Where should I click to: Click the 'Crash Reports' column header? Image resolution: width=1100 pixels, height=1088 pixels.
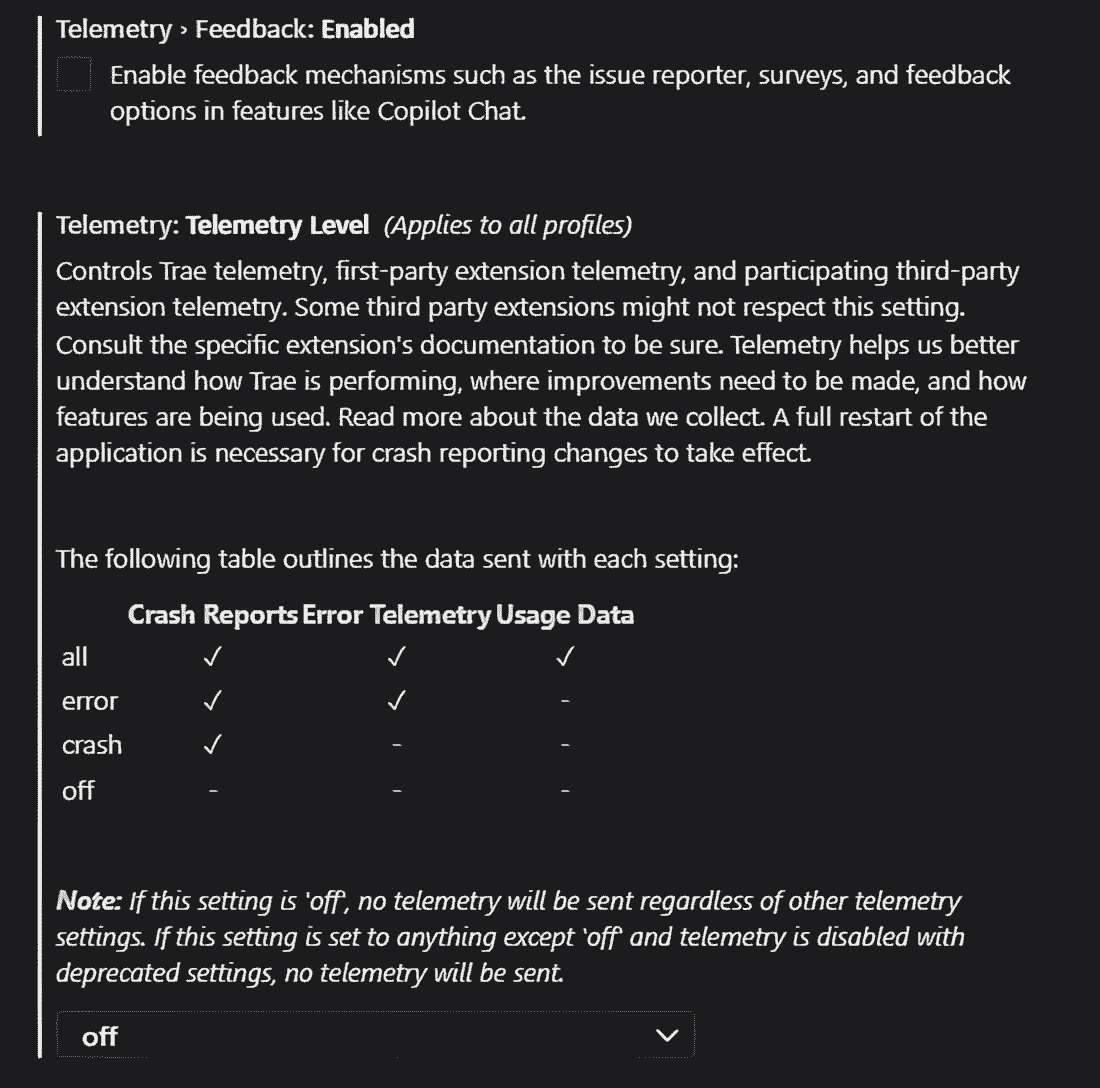coord(213,615)
